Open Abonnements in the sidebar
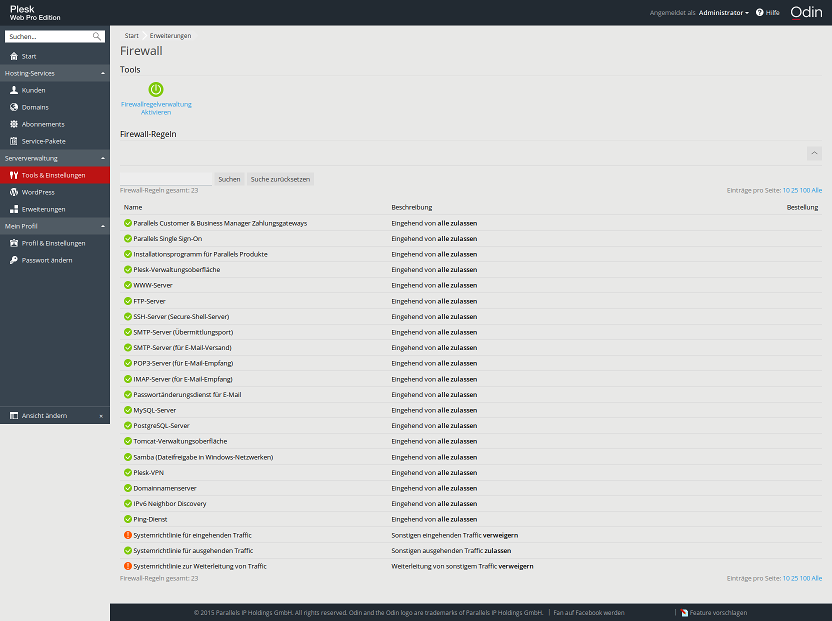The width and height of the screenshot is (832, 621). [55, 124]
